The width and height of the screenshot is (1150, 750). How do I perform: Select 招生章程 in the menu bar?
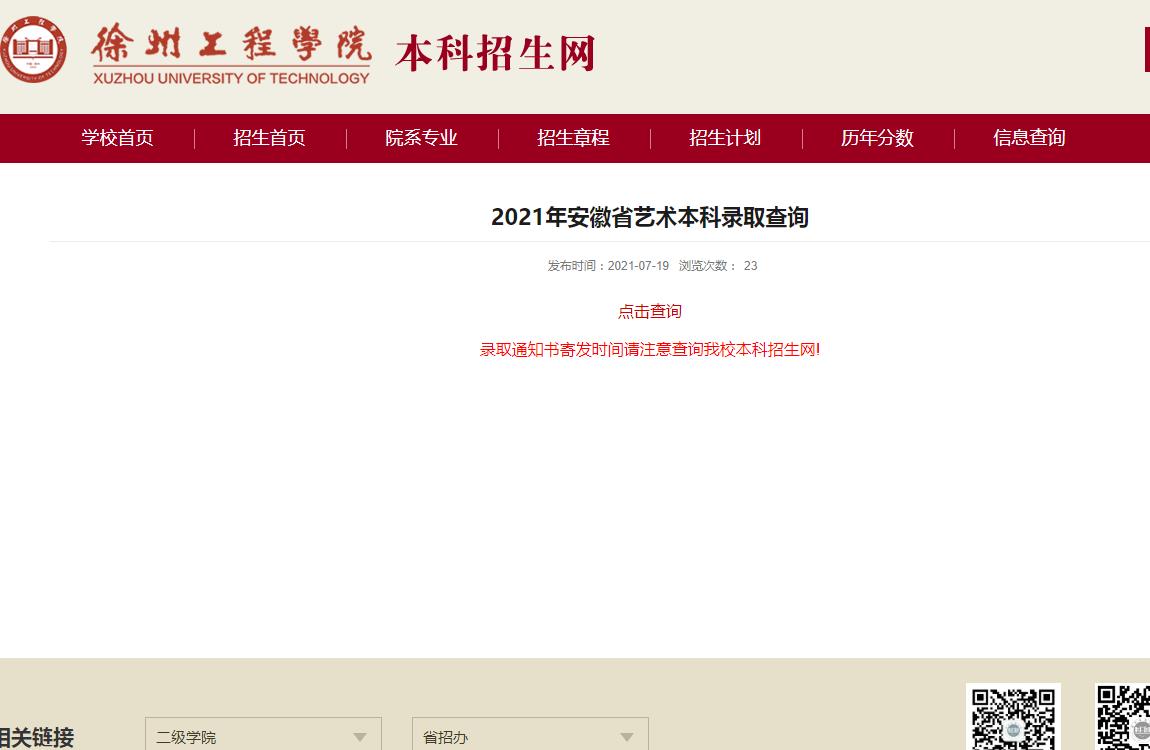(574, 138)
